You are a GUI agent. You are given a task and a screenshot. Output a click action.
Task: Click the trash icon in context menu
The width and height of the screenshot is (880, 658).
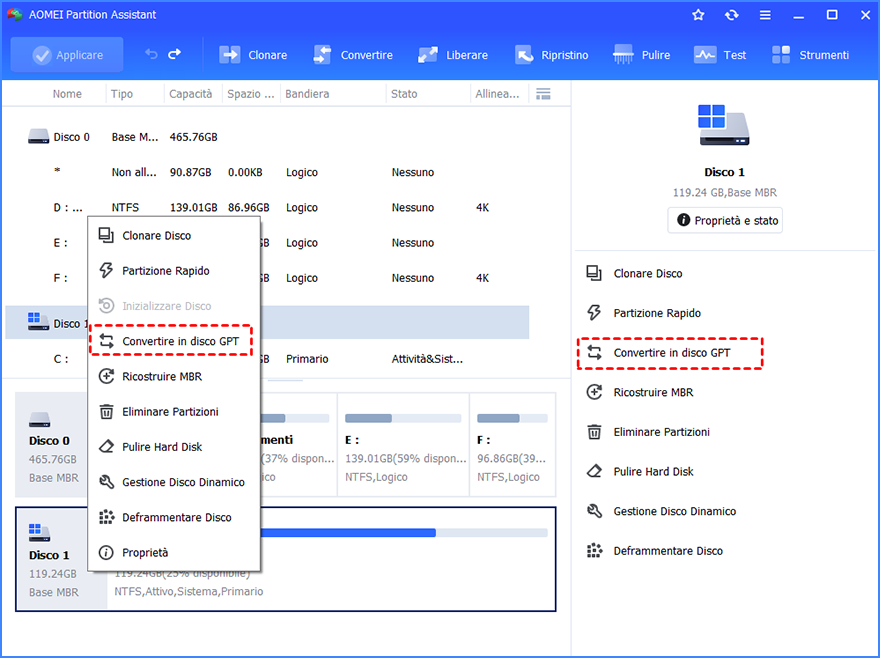(x=106, y=412)
